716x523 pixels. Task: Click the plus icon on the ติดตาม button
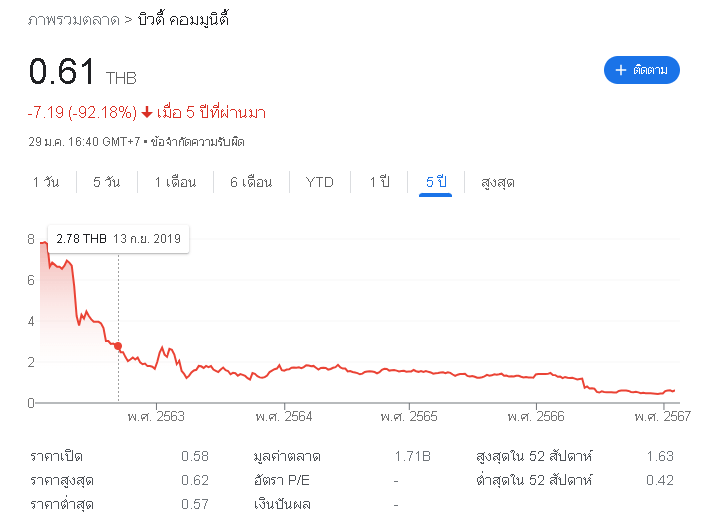(x=620, y=70)
